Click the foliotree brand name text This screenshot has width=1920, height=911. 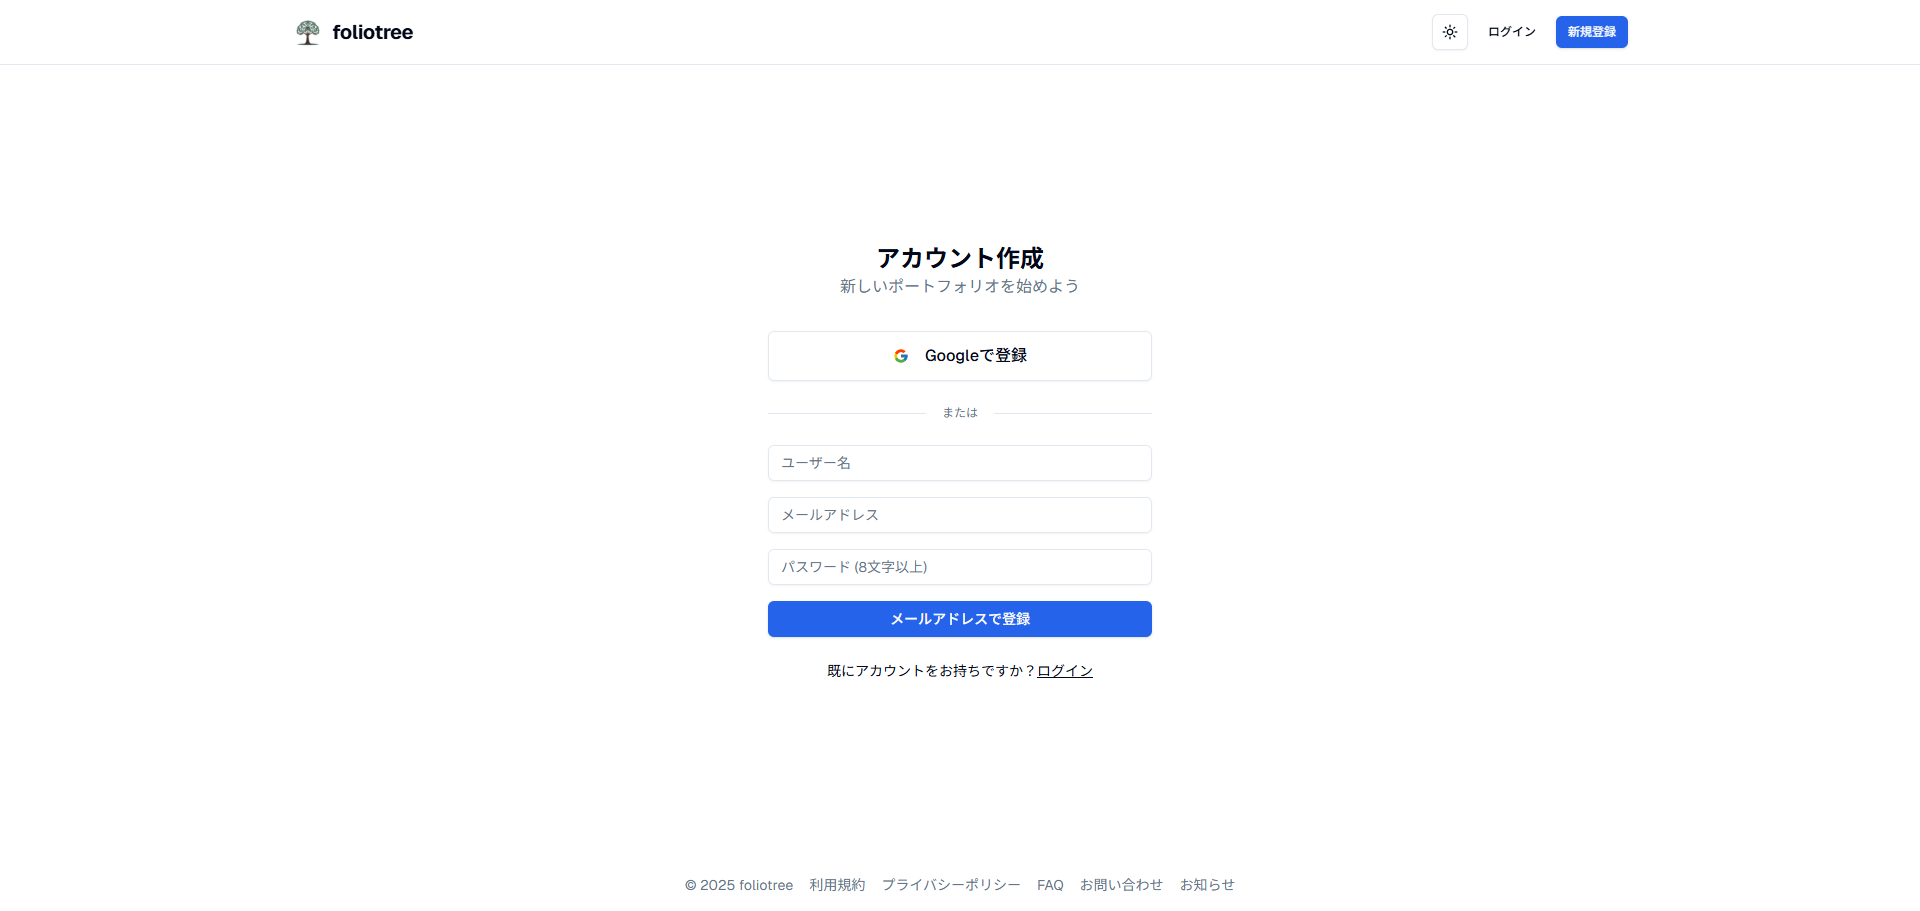(373, 32)
